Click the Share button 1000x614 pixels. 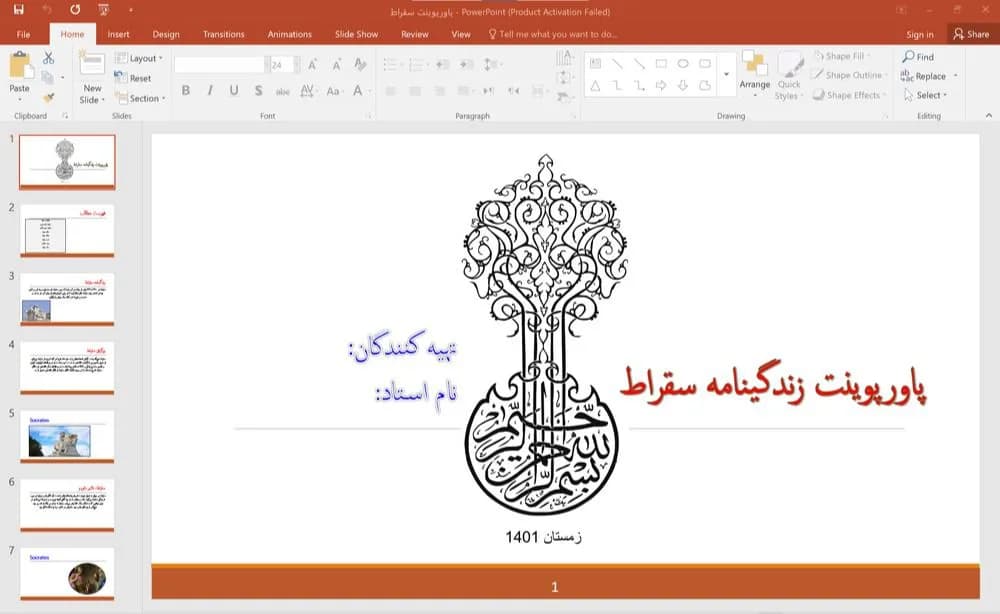click(x=971, y=34)
